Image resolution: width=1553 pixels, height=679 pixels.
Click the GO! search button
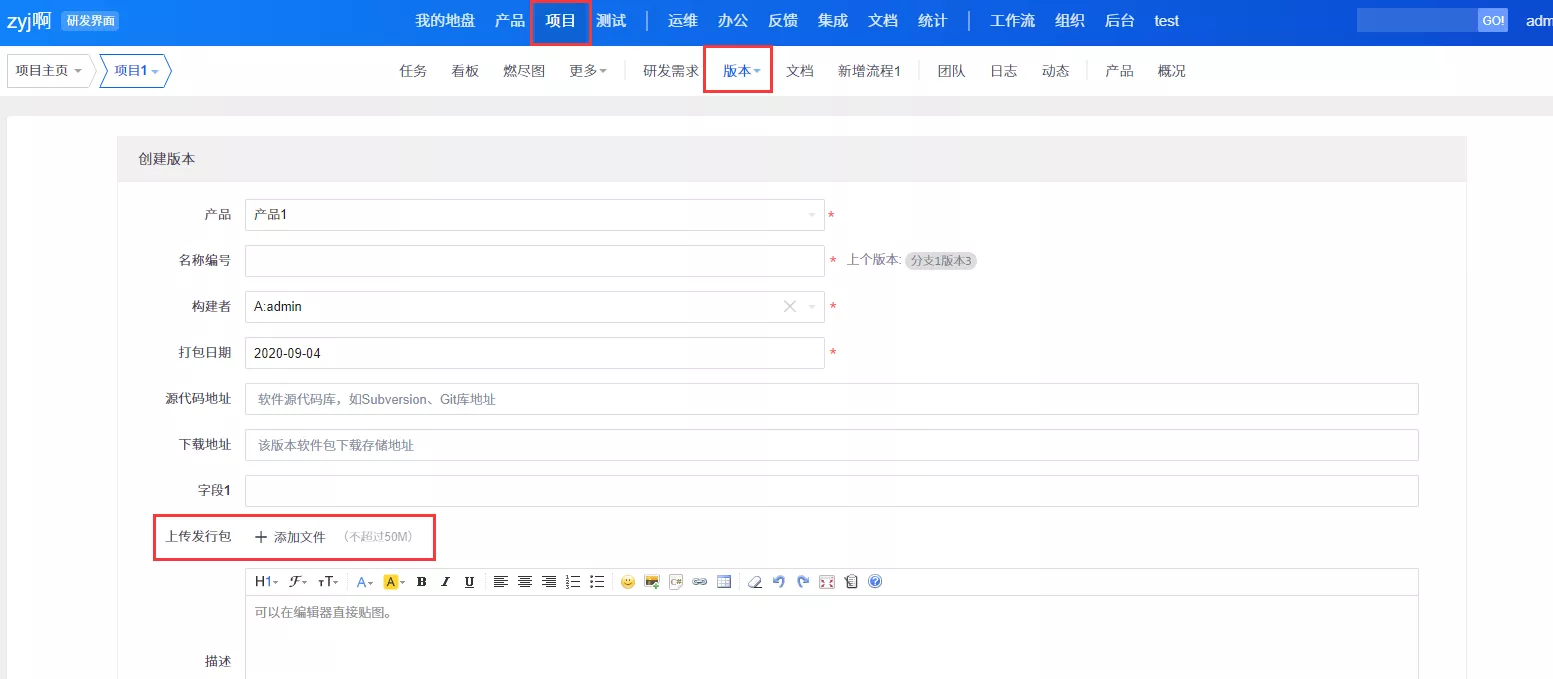click(1493, 20)
